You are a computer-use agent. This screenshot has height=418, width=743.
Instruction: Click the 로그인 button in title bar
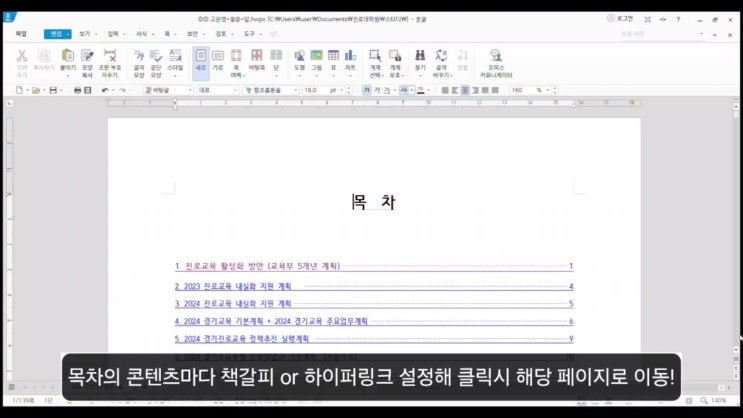(x=626, y=18)
